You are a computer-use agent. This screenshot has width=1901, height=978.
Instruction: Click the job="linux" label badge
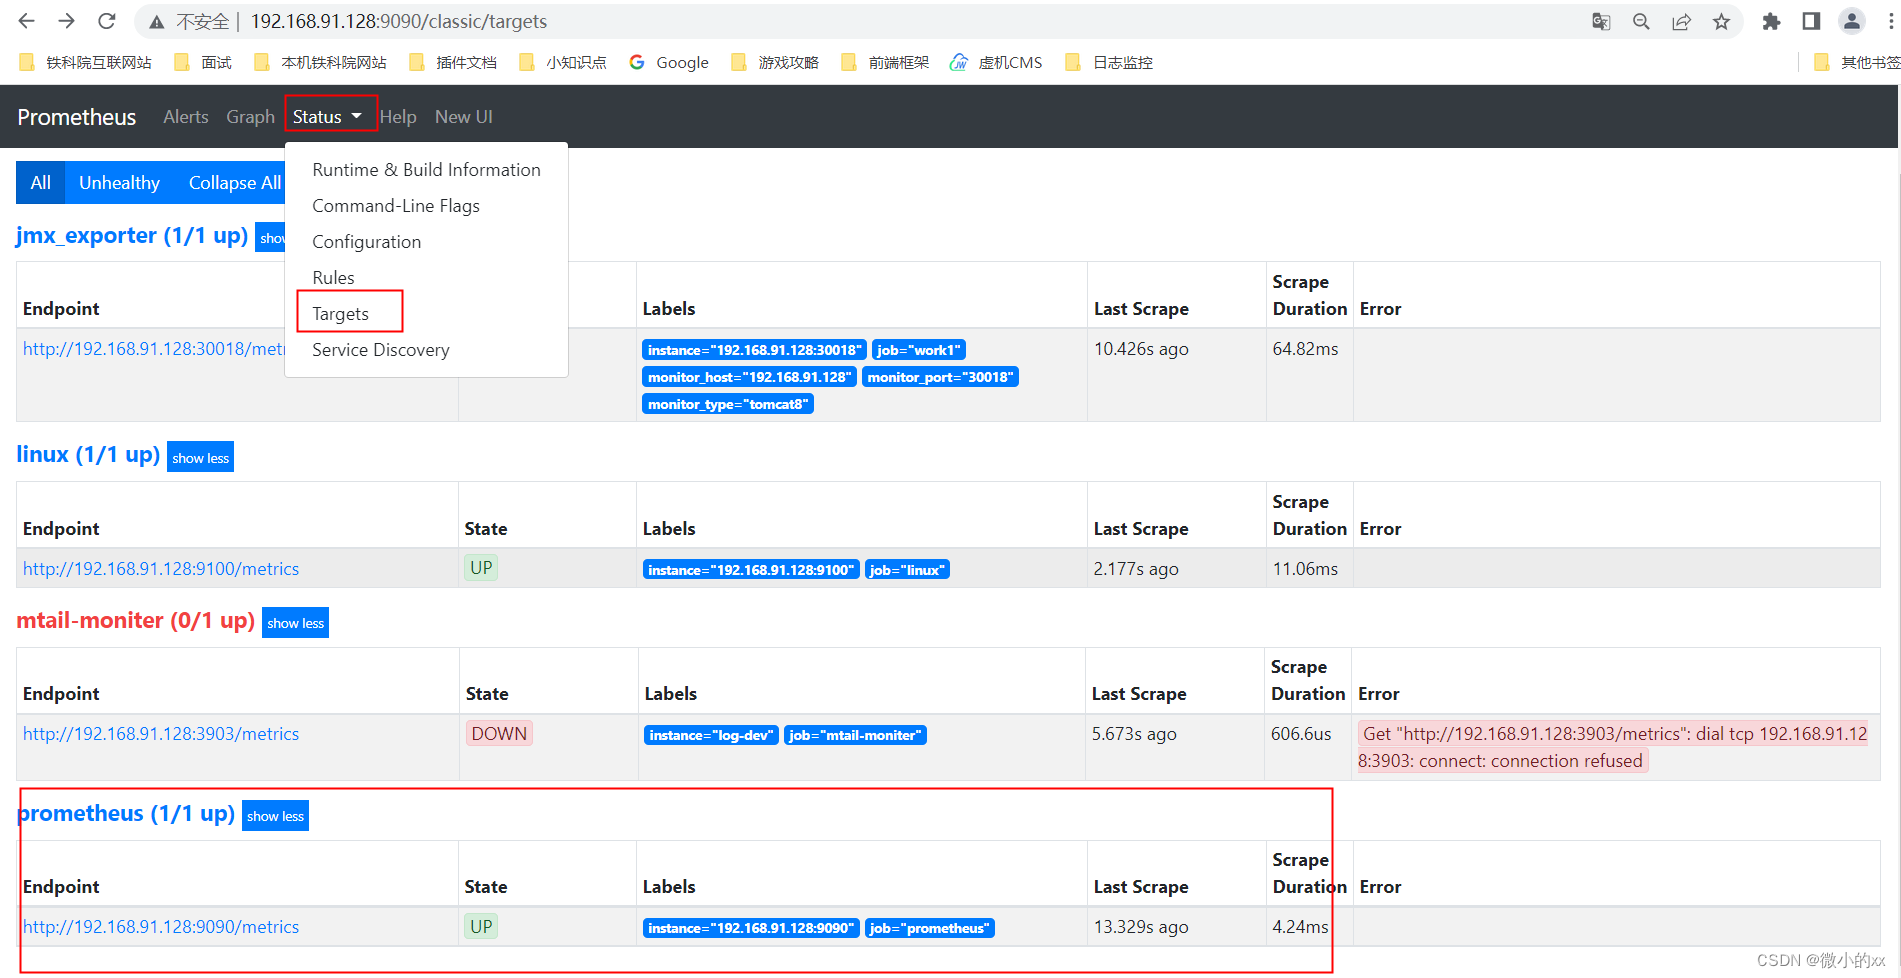point(907,570)
